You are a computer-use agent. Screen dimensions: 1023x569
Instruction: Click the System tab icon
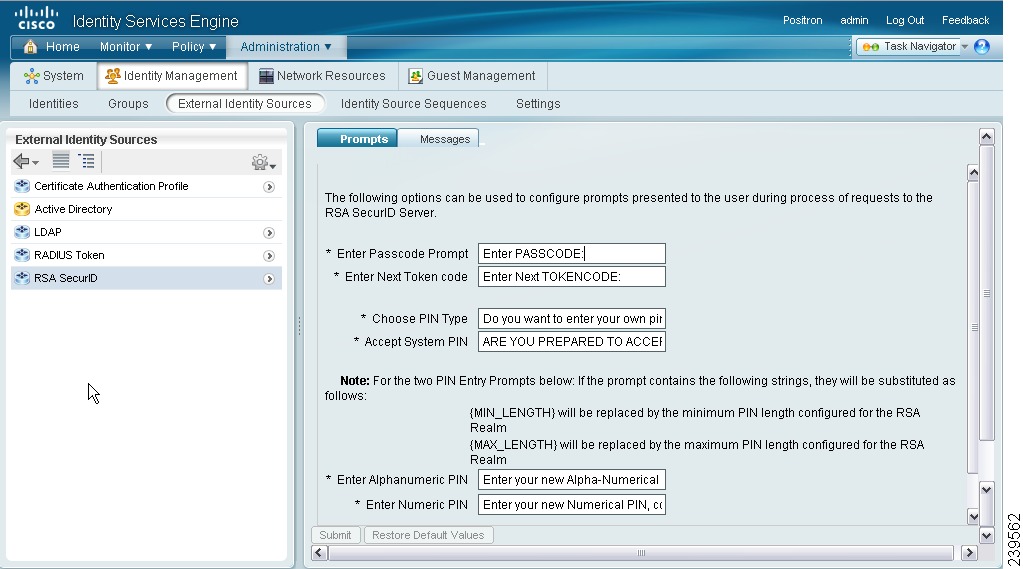pyautogui.click(x=31, y=76)
